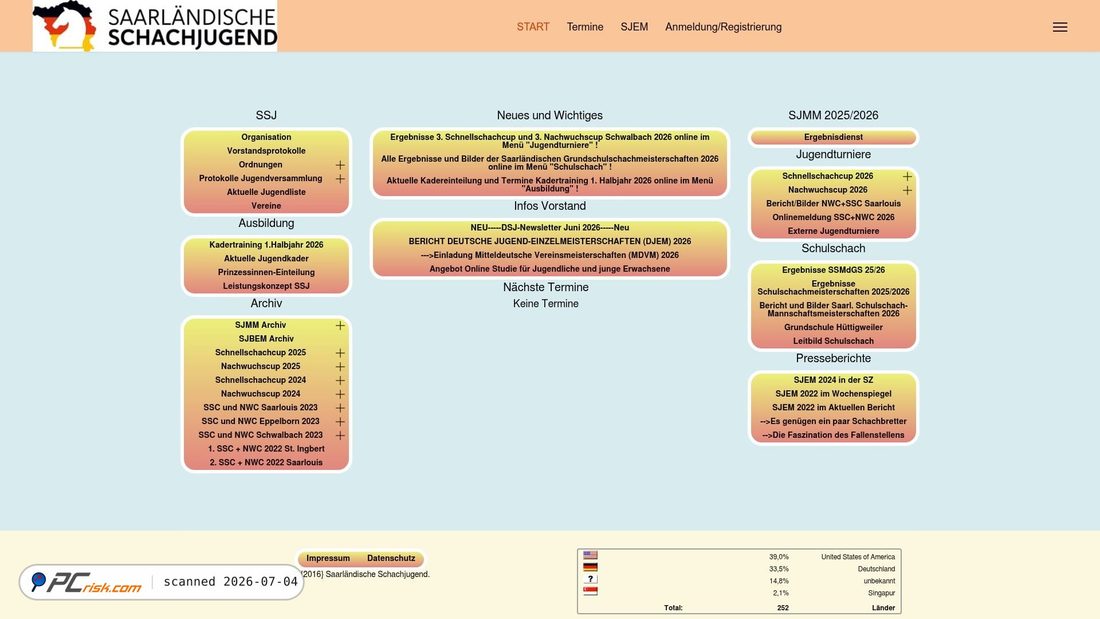1100x619 pixels.
Task: Click the unknown country question mark icon
Action: [591, 579]
